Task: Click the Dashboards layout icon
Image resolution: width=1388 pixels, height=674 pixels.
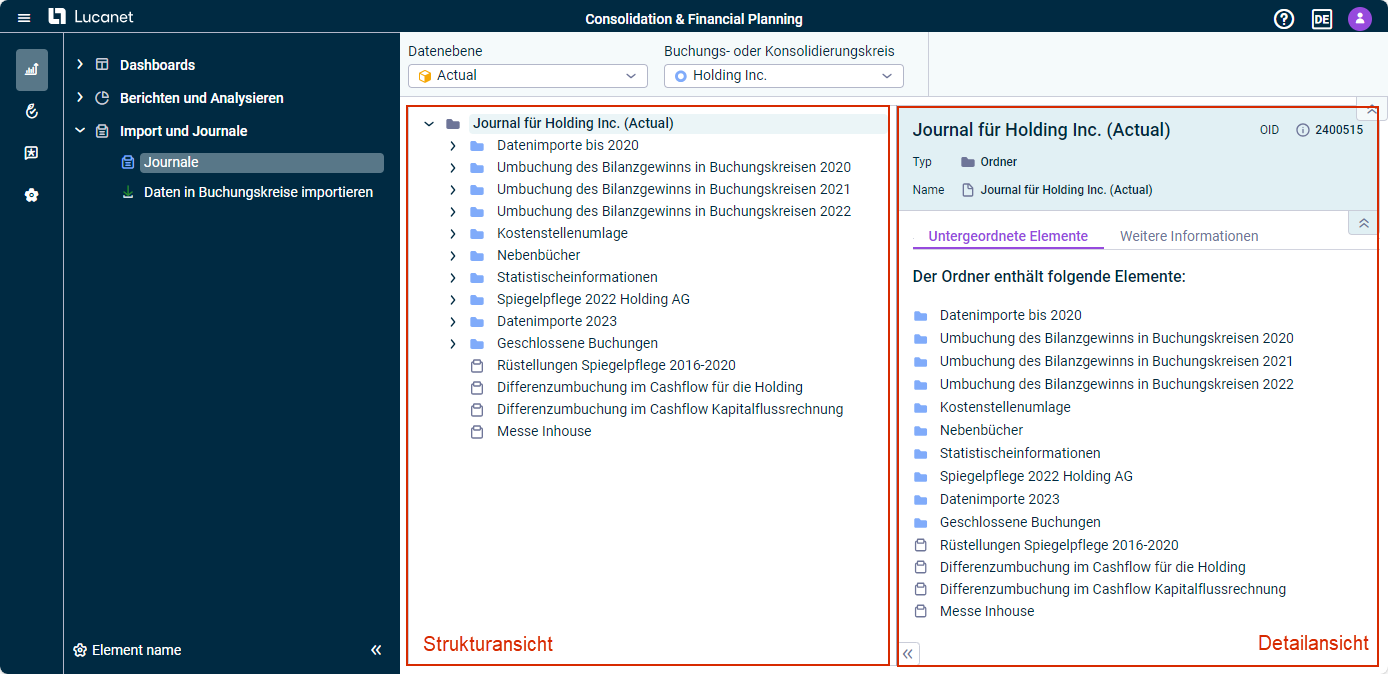Action: click(102, 65)
